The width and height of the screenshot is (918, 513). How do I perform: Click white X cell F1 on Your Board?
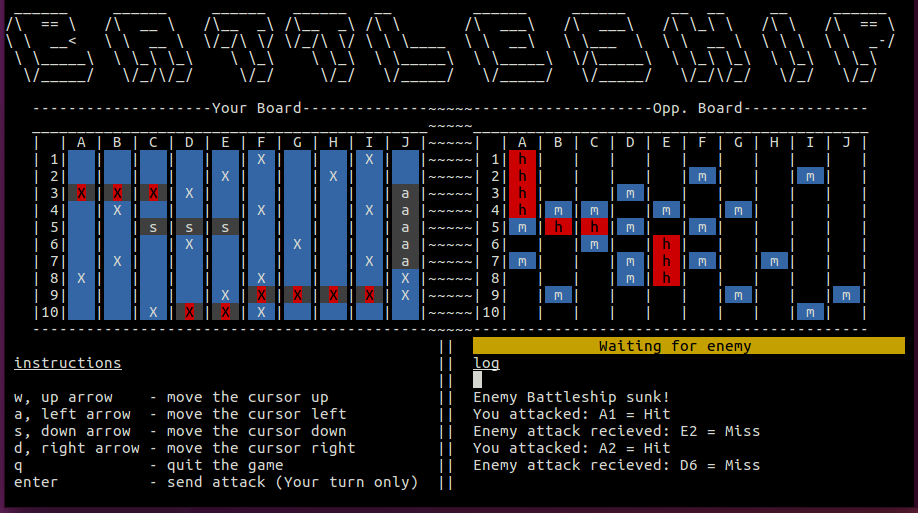(x=261, y=159)
